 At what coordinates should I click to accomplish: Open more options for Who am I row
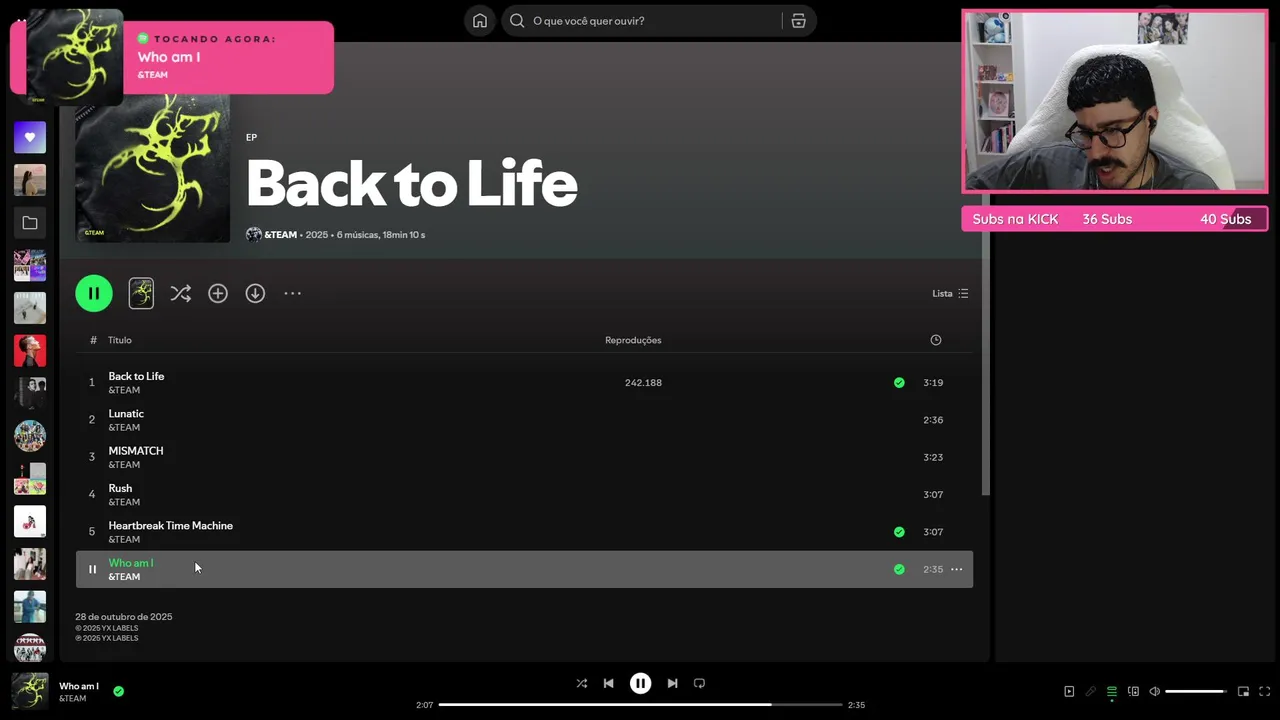click(956, 569)
